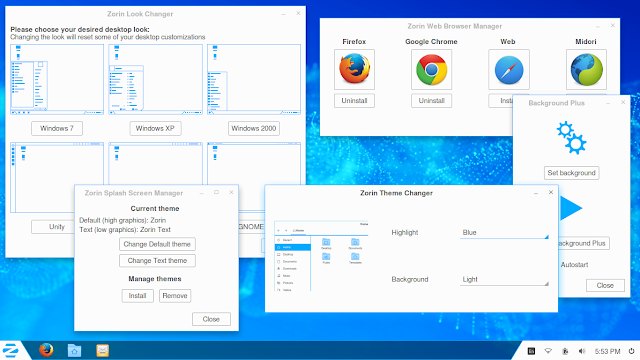
Task: Click the power button in the tray
Action: click(x=631, y=351)
